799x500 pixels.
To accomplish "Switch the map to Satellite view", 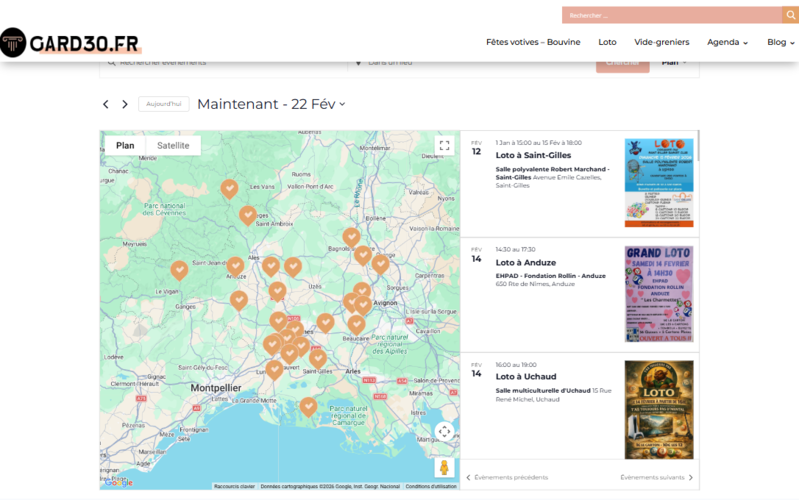I will click(x=173, y=146).
